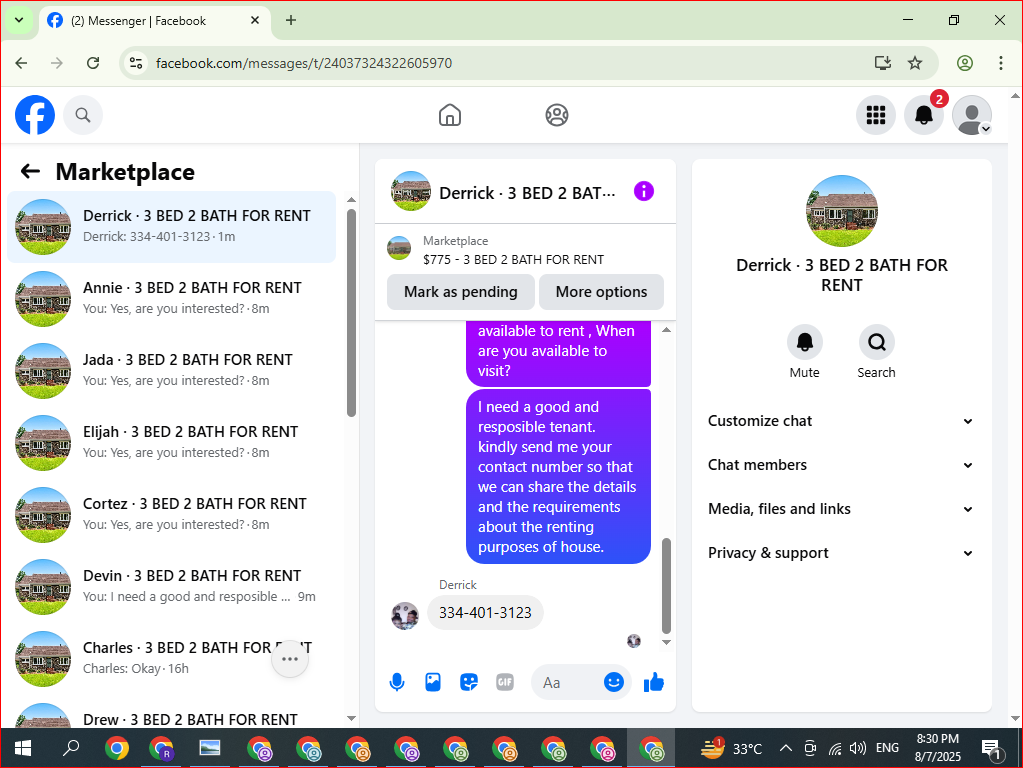Go to the Home feed icon
The height and width of the screenshot is (768, 1023).
tap(450, 115)
